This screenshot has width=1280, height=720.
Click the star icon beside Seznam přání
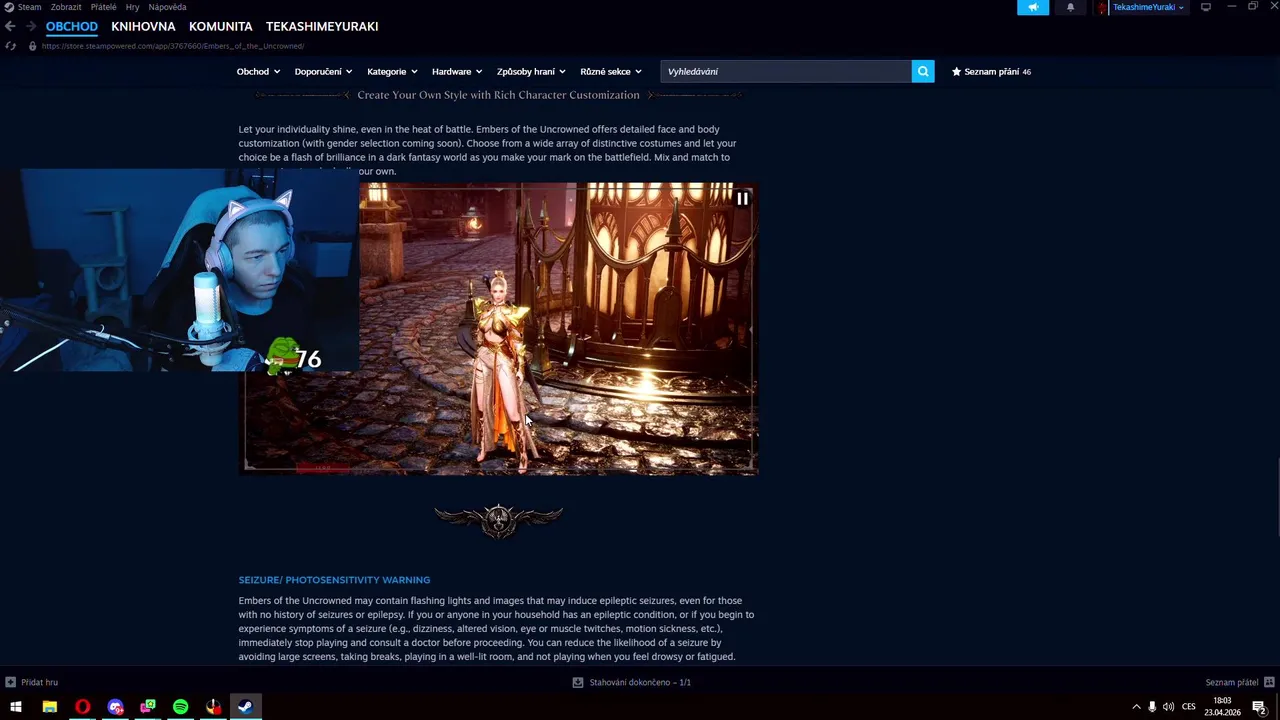(x=956, y=71)
